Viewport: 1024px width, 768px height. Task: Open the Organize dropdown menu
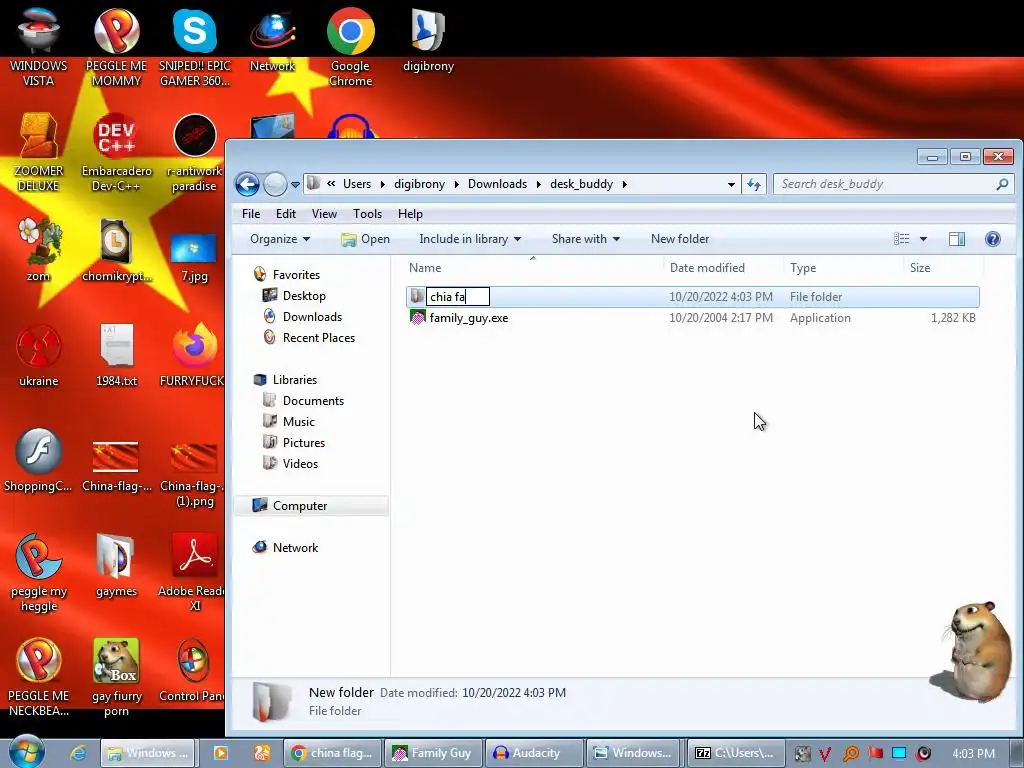(x=280, y=239)
